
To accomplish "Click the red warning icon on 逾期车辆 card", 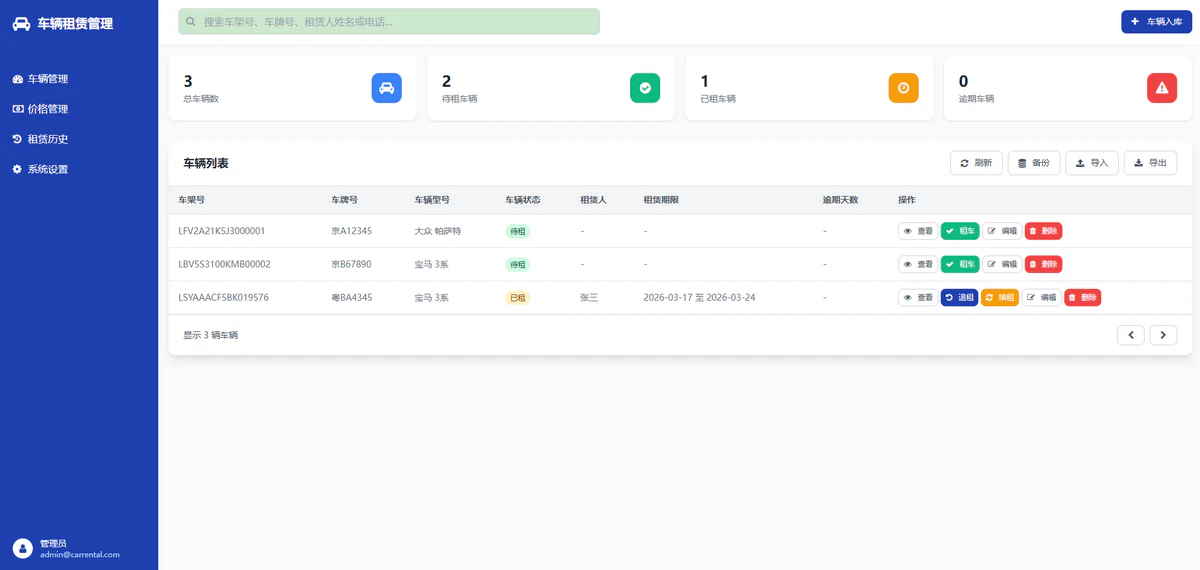I will [1161, 88].
